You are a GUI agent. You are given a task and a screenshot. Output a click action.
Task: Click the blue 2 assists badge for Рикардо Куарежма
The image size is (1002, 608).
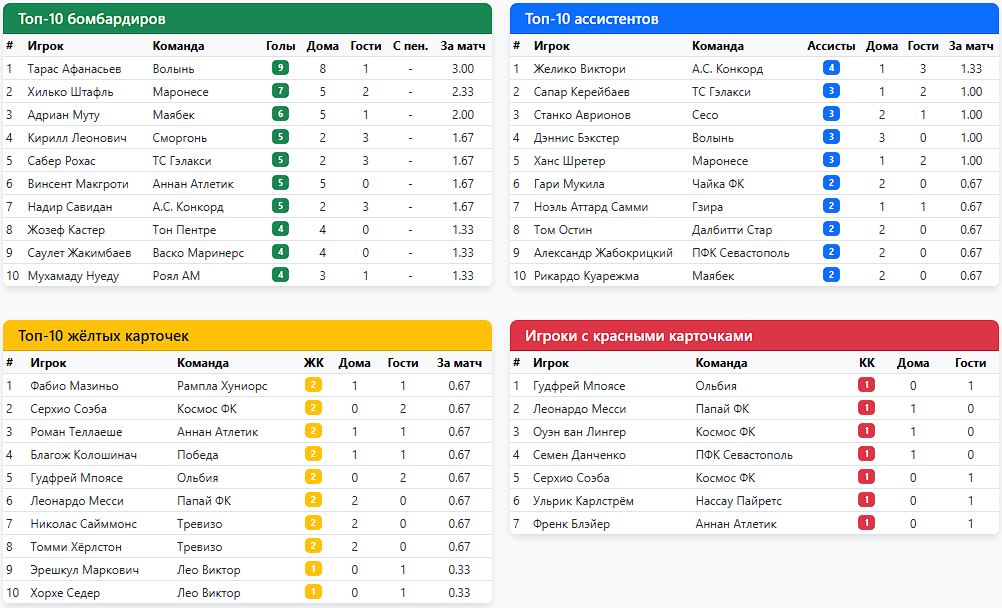[x=831, y=276]
